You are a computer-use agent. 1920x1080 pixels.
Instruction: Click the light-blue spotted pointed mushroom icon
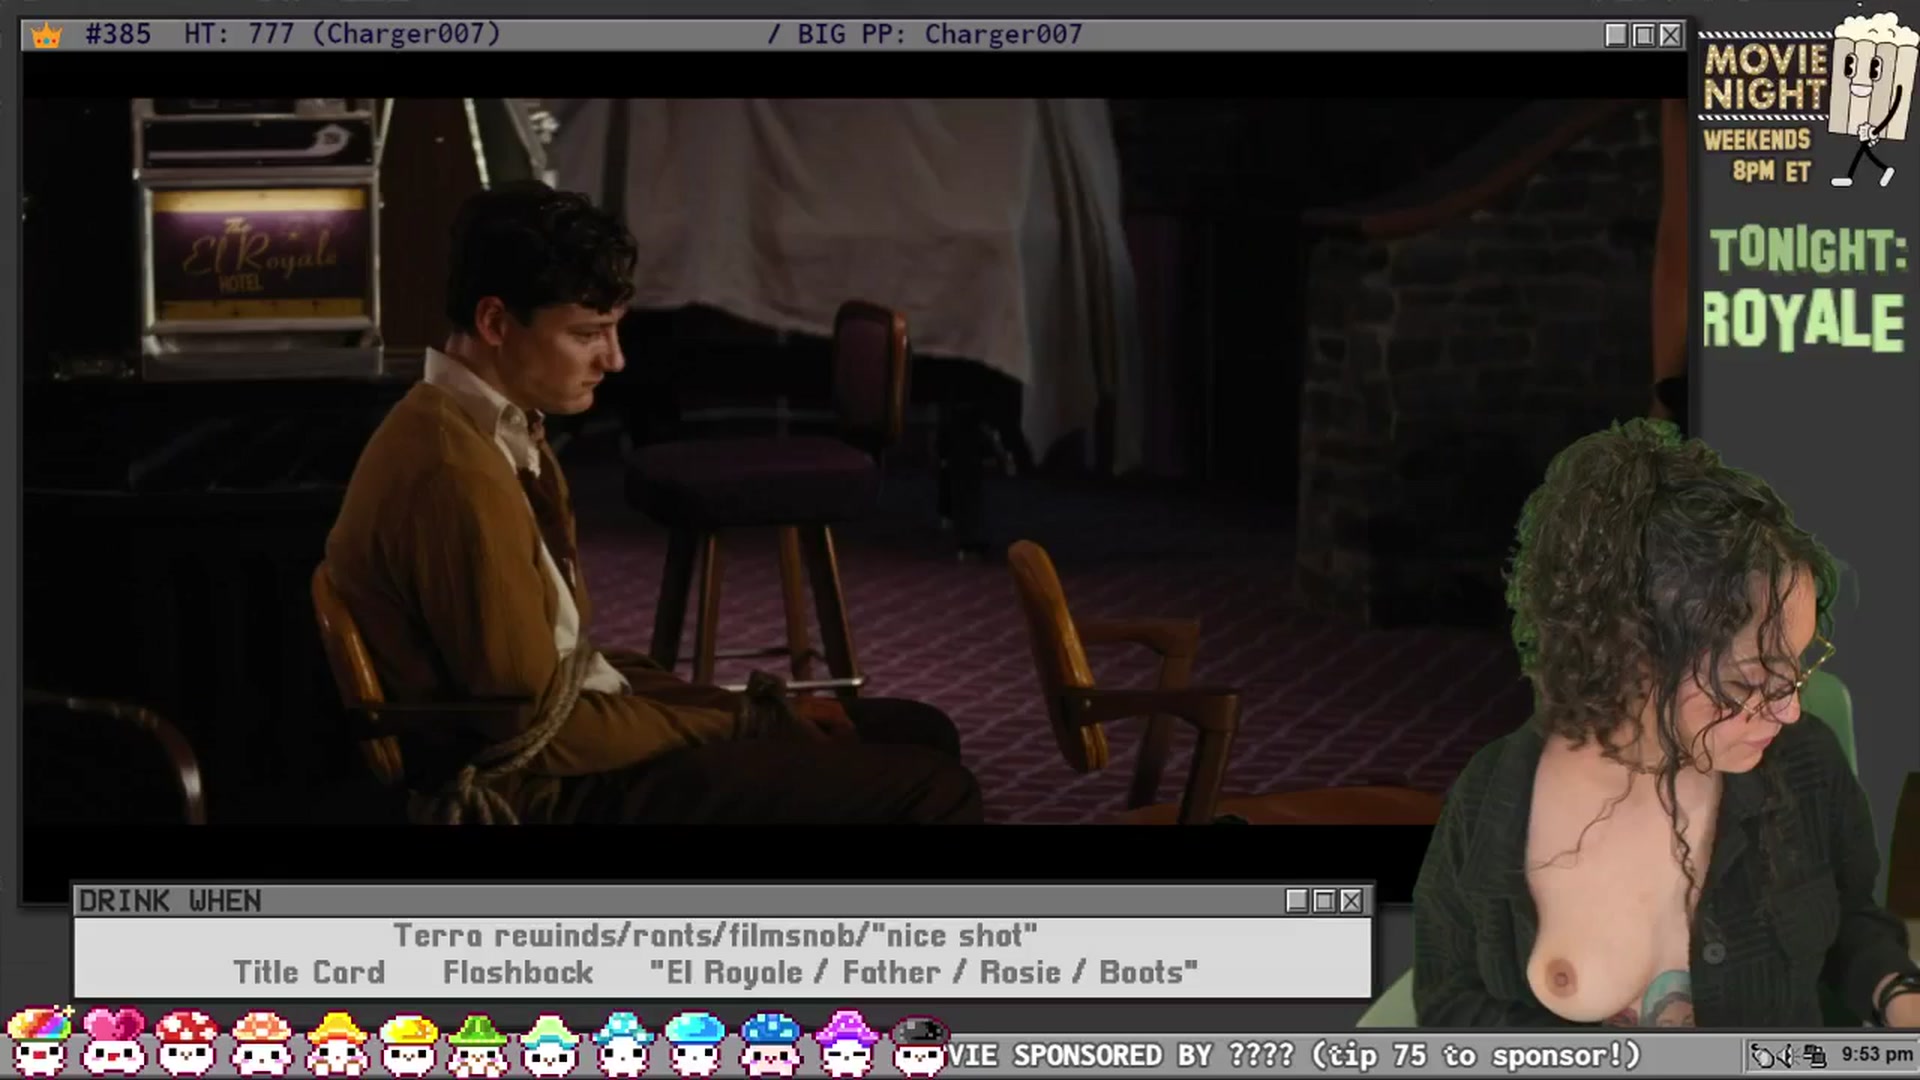(623, 1042)
